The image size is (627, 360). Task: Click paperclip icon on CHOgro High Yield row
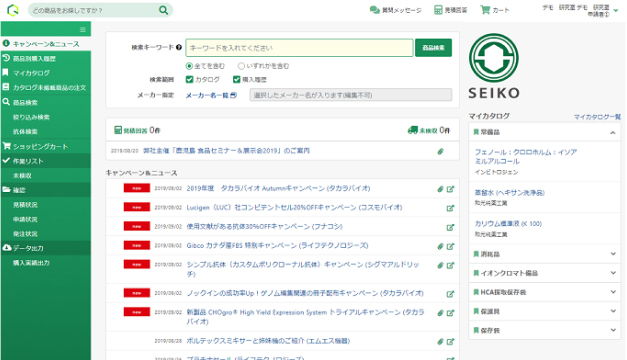point(440,313)
